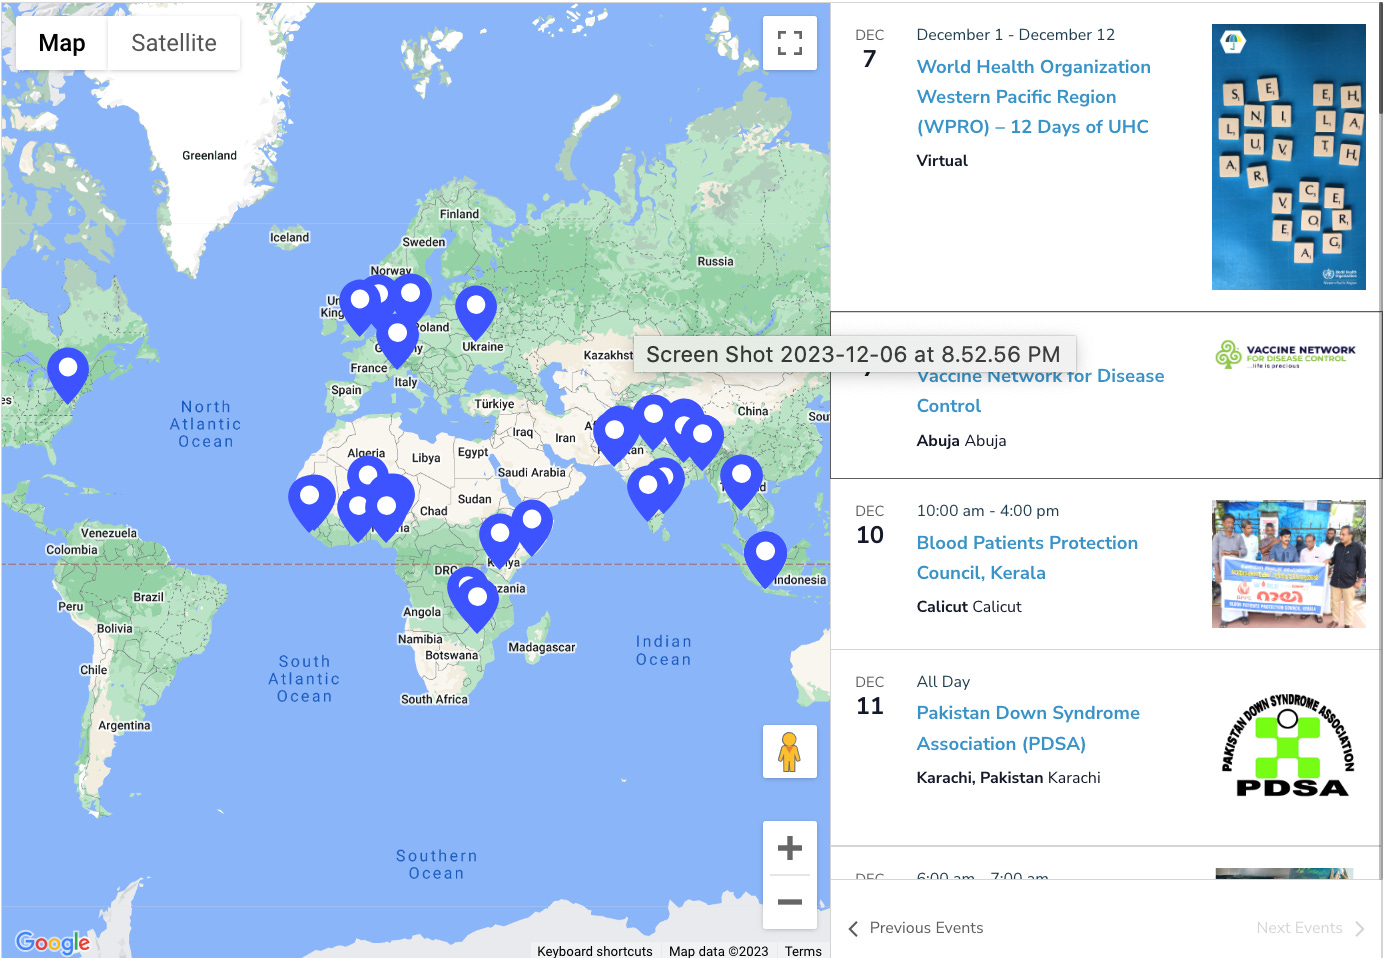Click the 'Virtual' location text

942,160
